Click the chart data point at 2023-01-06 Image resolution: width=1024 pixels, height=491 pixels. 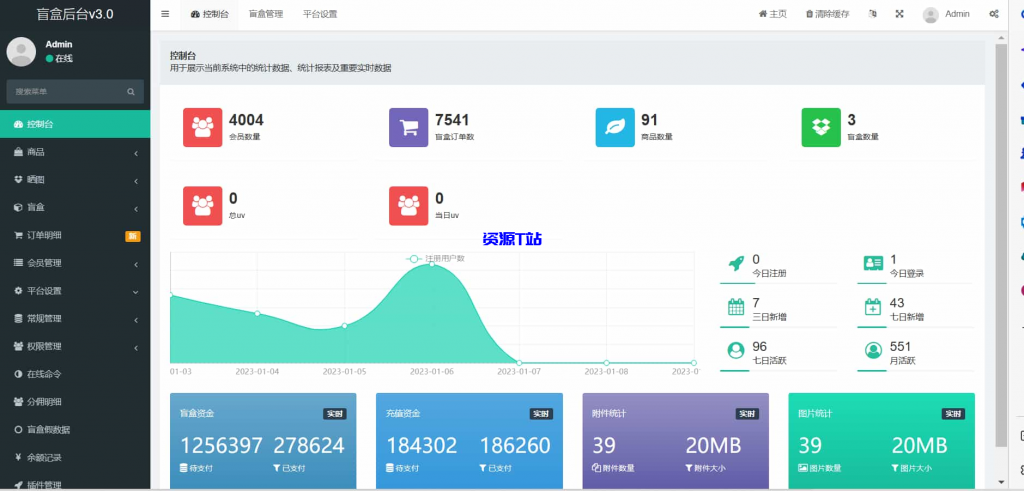click(432, 264)
